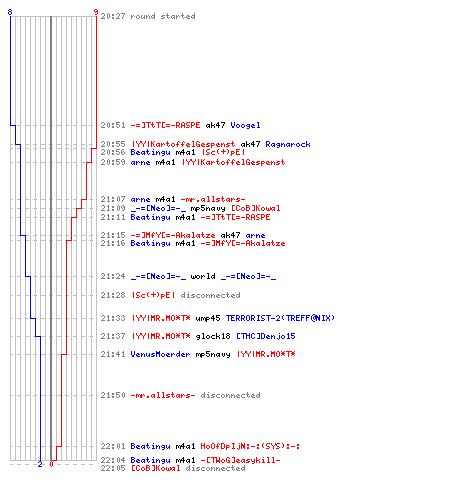The width and height of the screenshot is (450, 500).
Task: Click world suicide entry at 21:24
Action: 203,276
